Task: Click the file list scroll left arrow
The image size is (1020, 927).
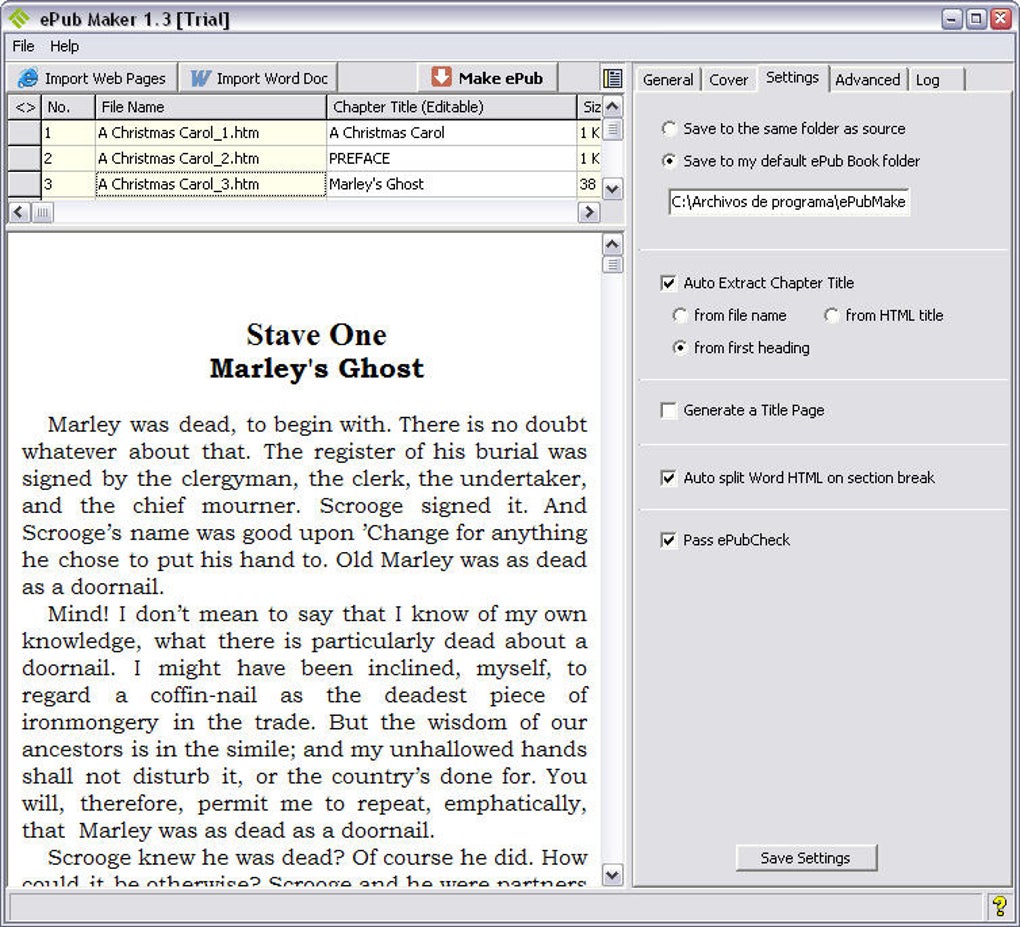Action: (19, 212)
